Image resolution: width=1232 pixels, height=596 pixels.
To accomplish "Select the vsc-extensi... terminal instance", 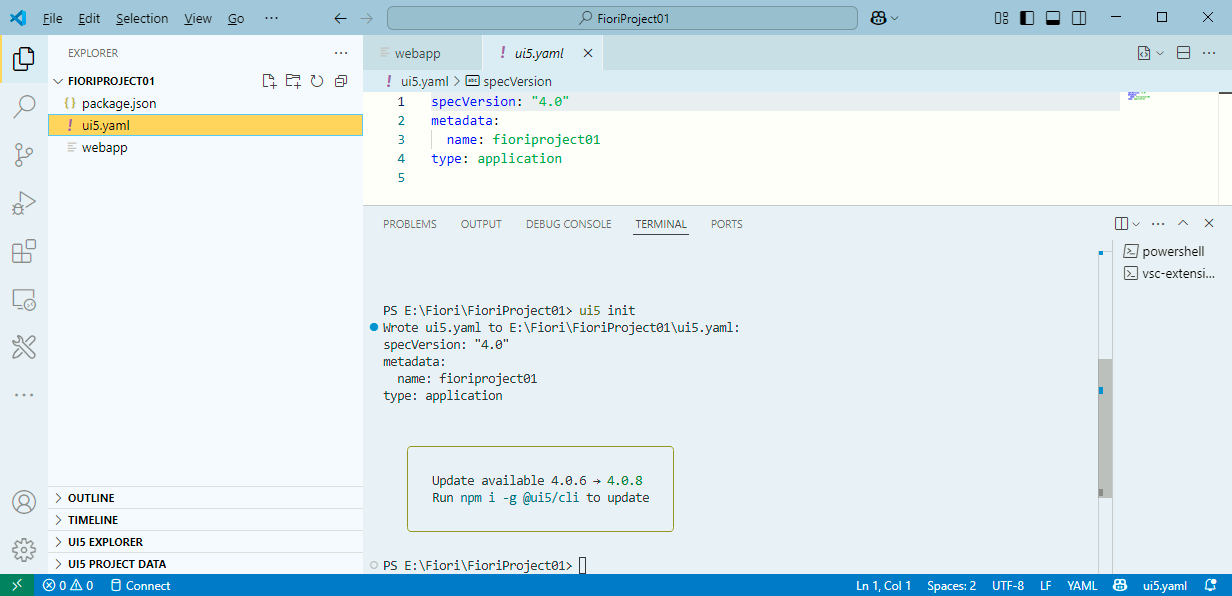I will 1170,273.
